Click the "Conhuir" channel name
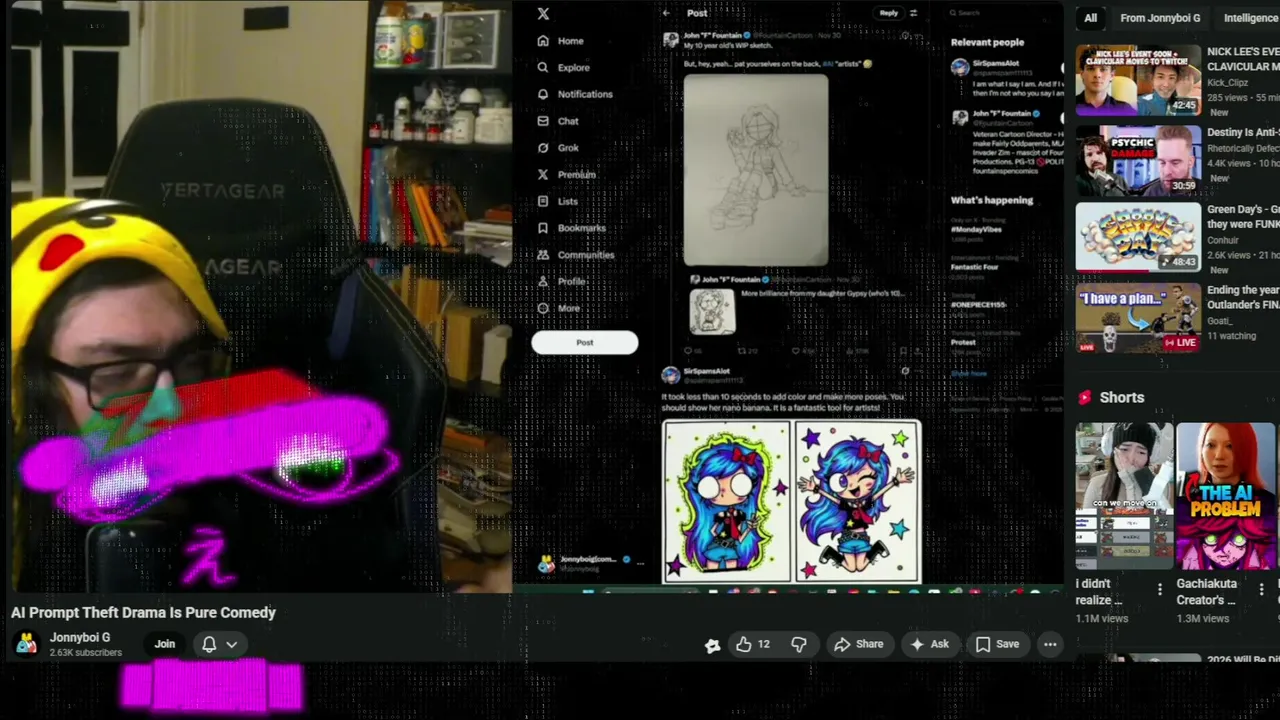 (1222, 240)
